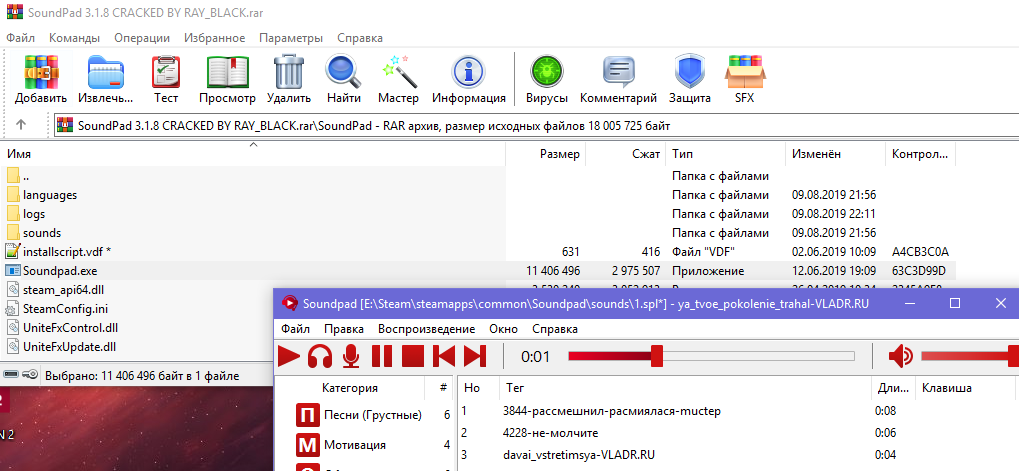Sort WinRAR list by Сжат column
The image size is (1019, 471).
point(626,154)
